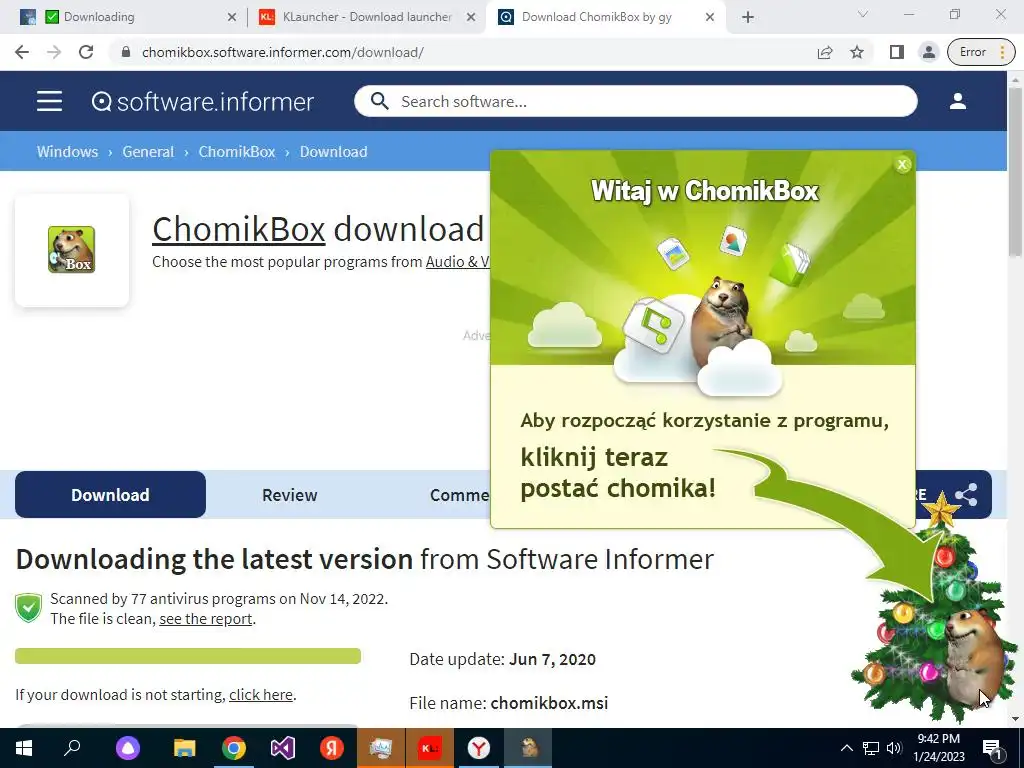This screenshot has height=768, width=1024.
Task: Close the Witaj w ChomikBox popup
Action: (903, 165)
